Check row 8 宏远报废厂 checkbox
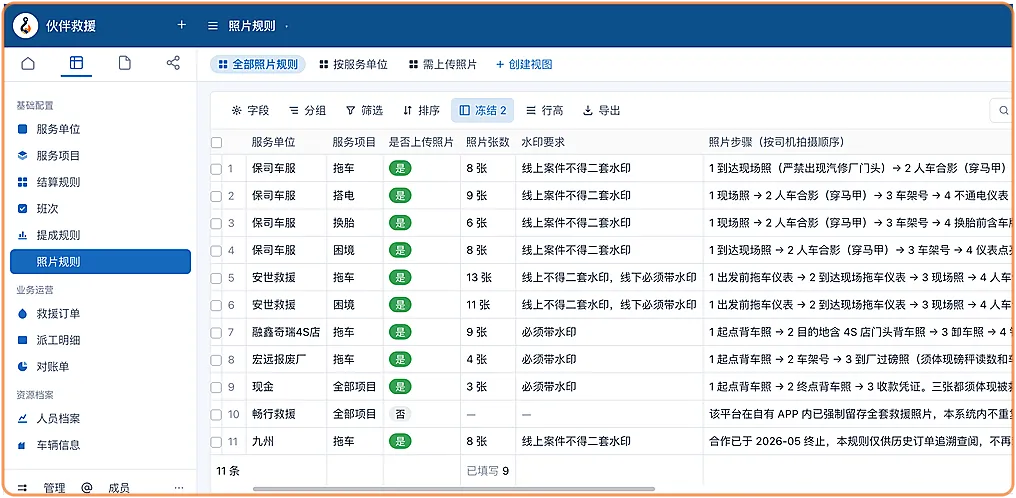 click(x=216, y=360)
